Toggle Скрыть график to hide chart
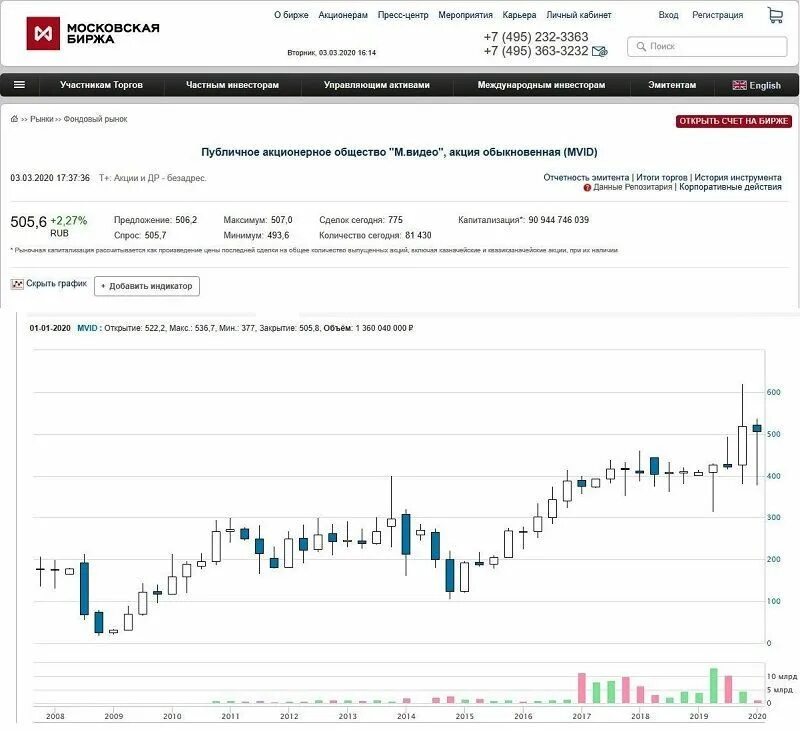 pyautogui.click(x=57, y=284)
